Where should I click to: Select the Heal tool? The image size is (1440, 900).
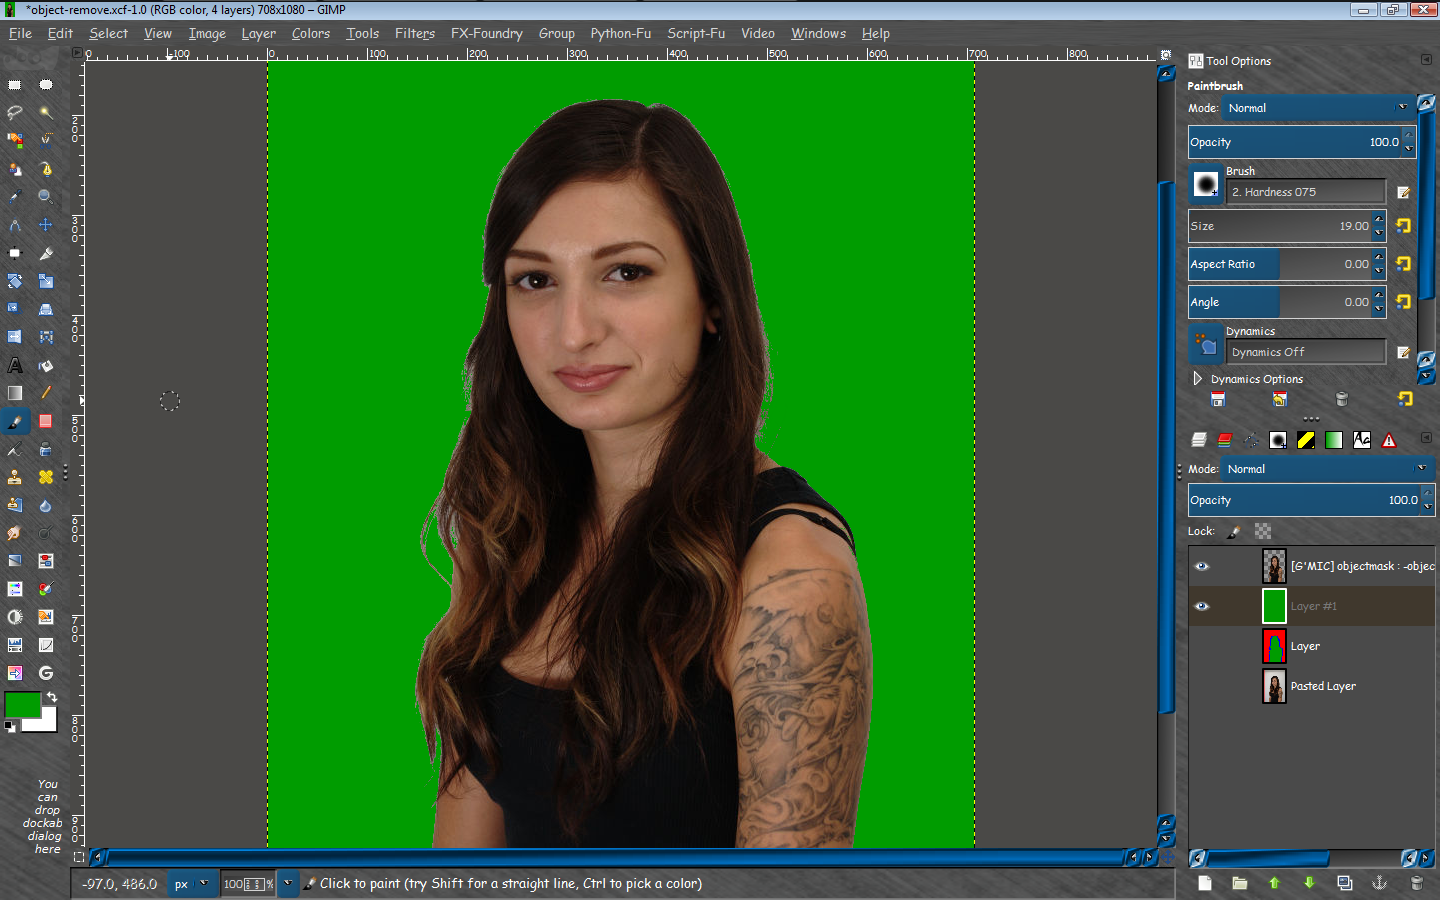[46, 477]
